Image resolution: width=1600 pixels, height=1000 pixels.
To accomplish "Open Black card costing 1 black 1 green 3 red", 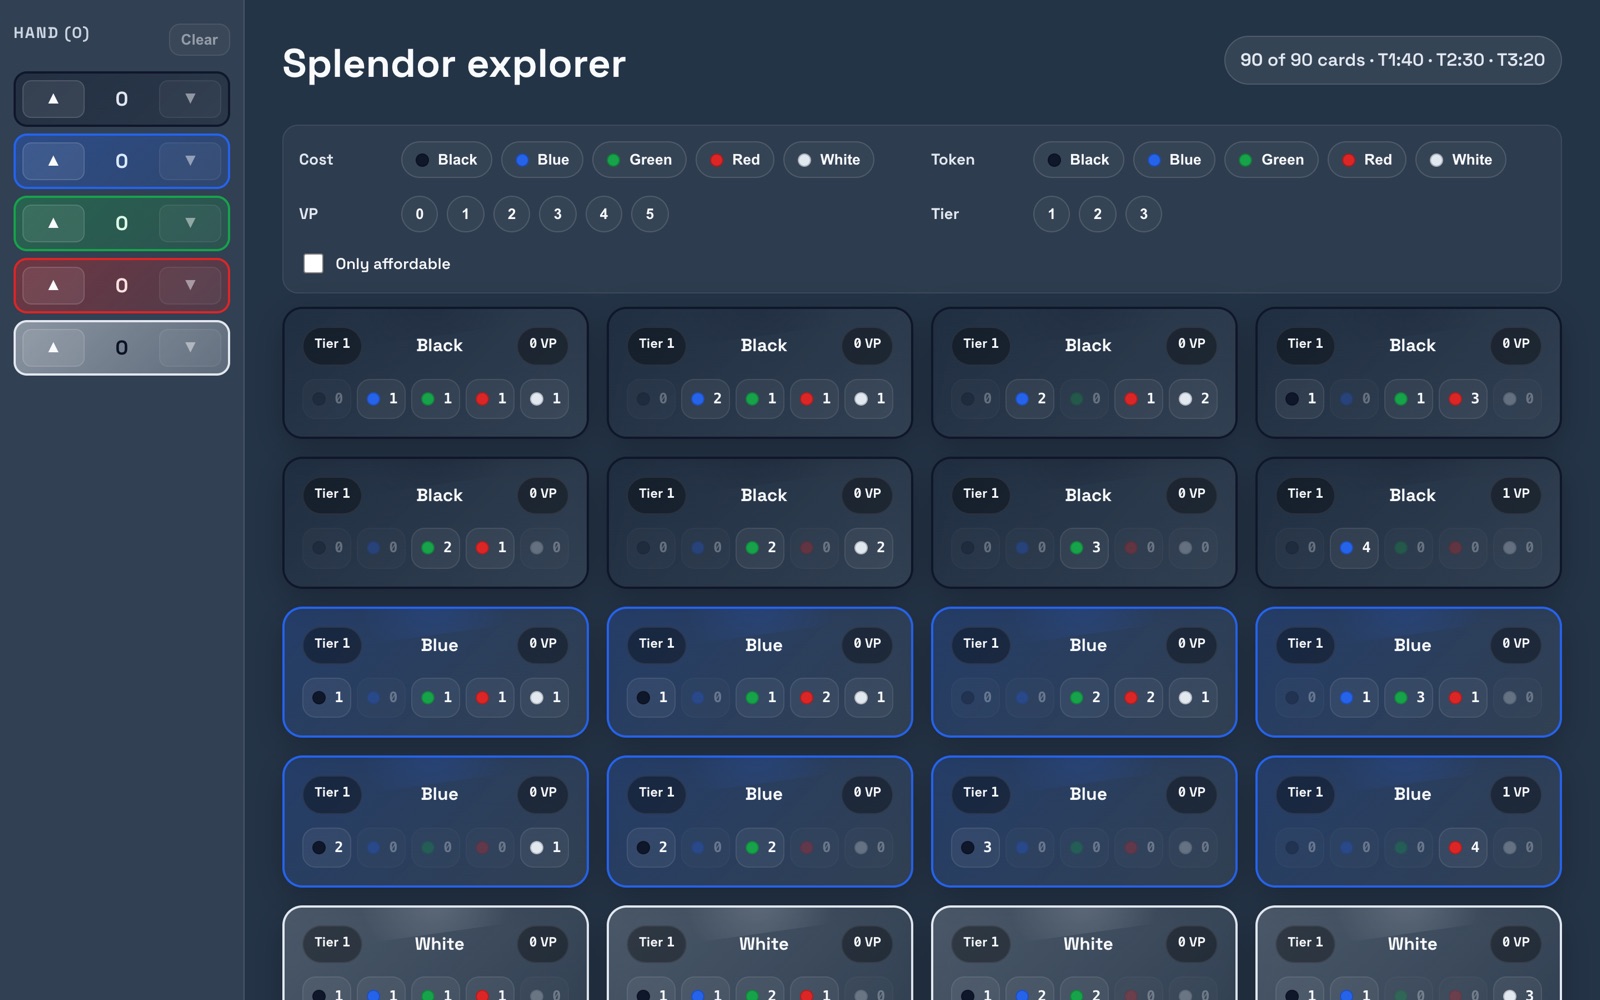I will 1409,373.
